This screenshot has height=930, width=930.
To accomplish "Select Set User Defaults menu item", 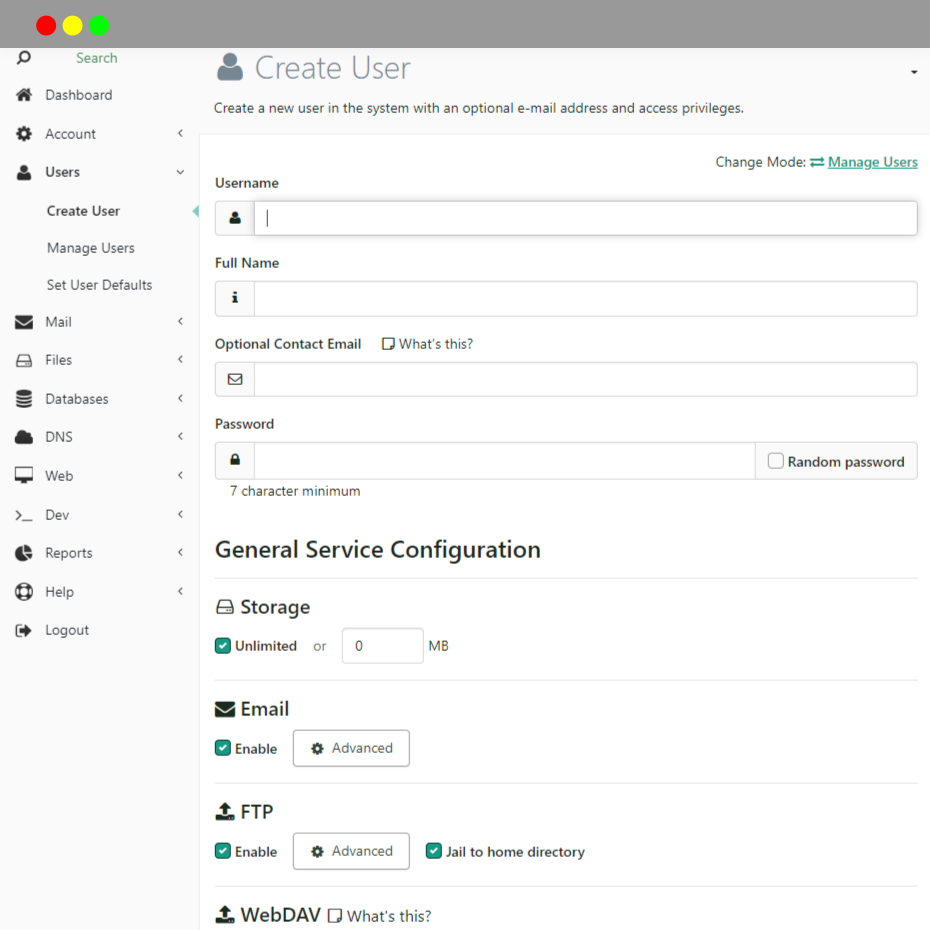I will 100,285.
